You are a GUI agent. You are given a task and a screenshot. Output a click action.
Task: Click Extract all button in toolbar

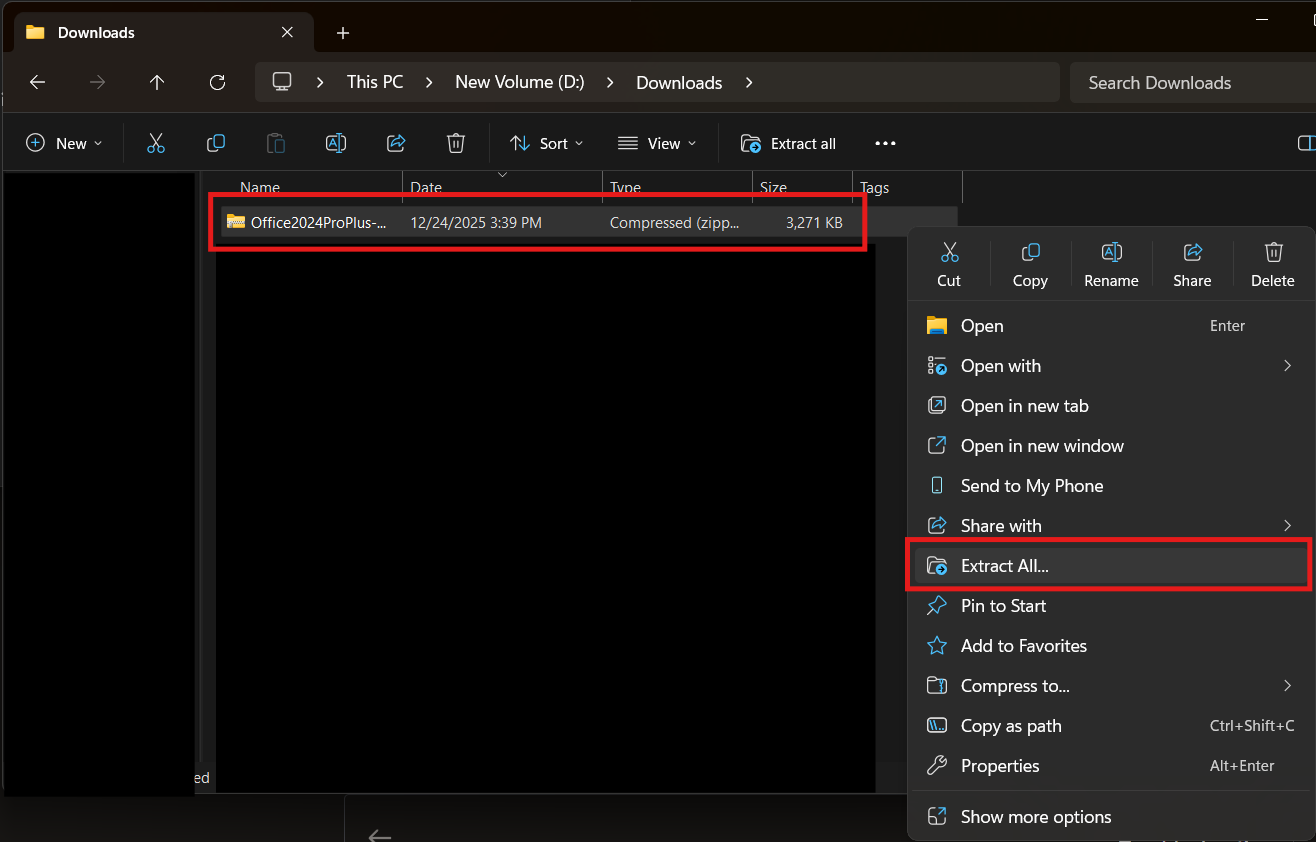[x=788, y=143]
